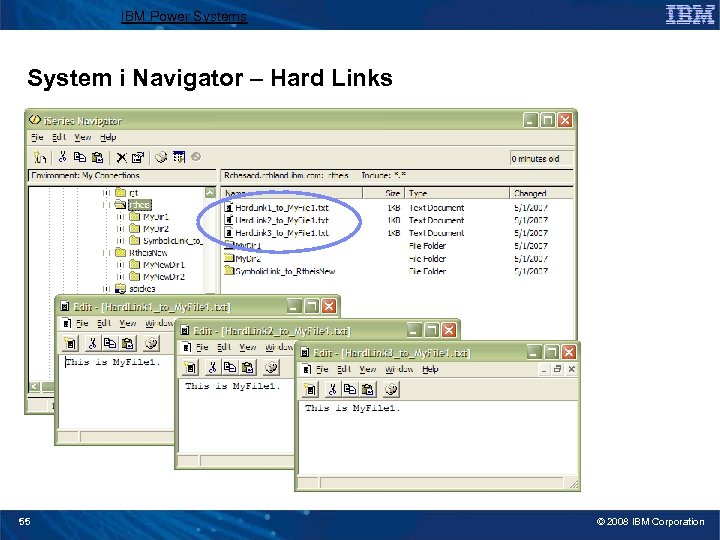Click Copy icon in HardLink3 editor toolbar
The width and height of the screenshot is (720, 540).
[350, 389]
